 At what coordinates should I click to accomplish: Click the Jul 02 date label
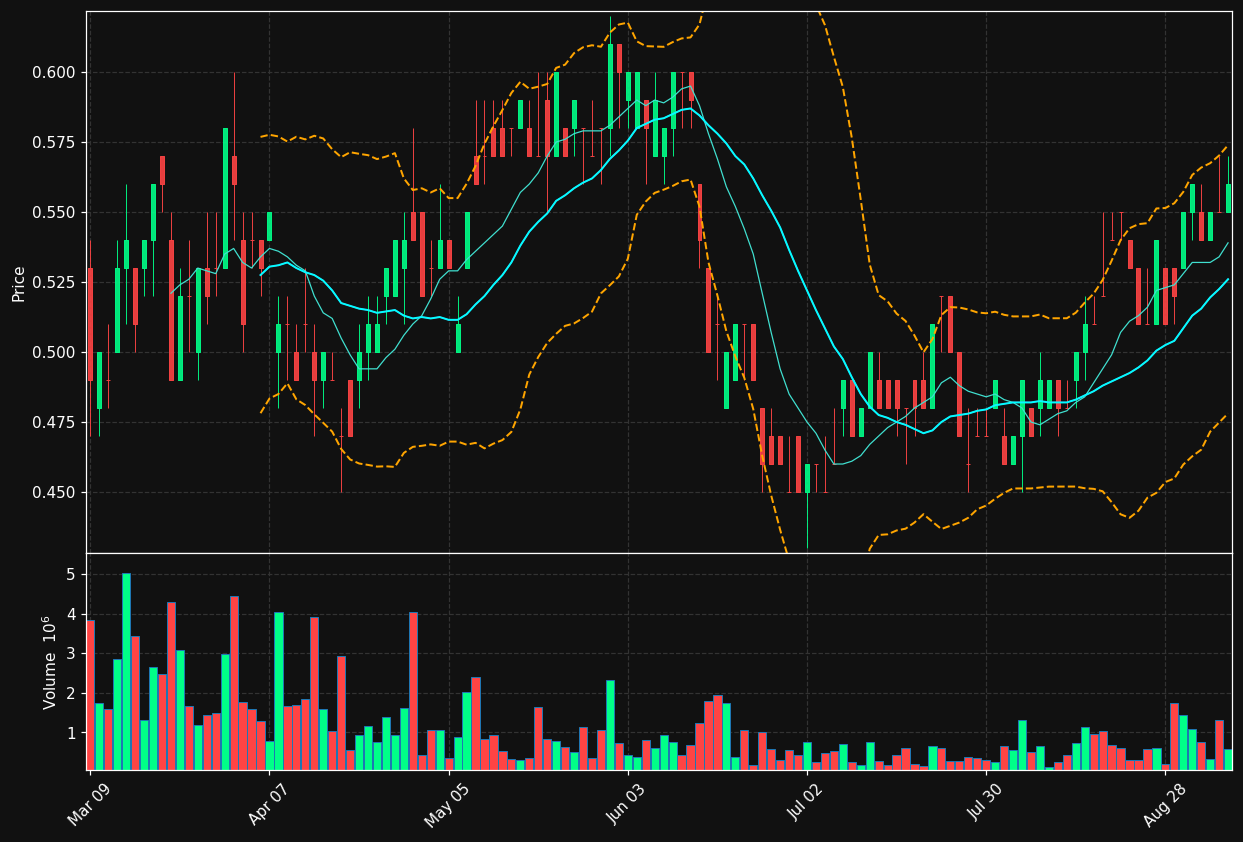point(806,802)
